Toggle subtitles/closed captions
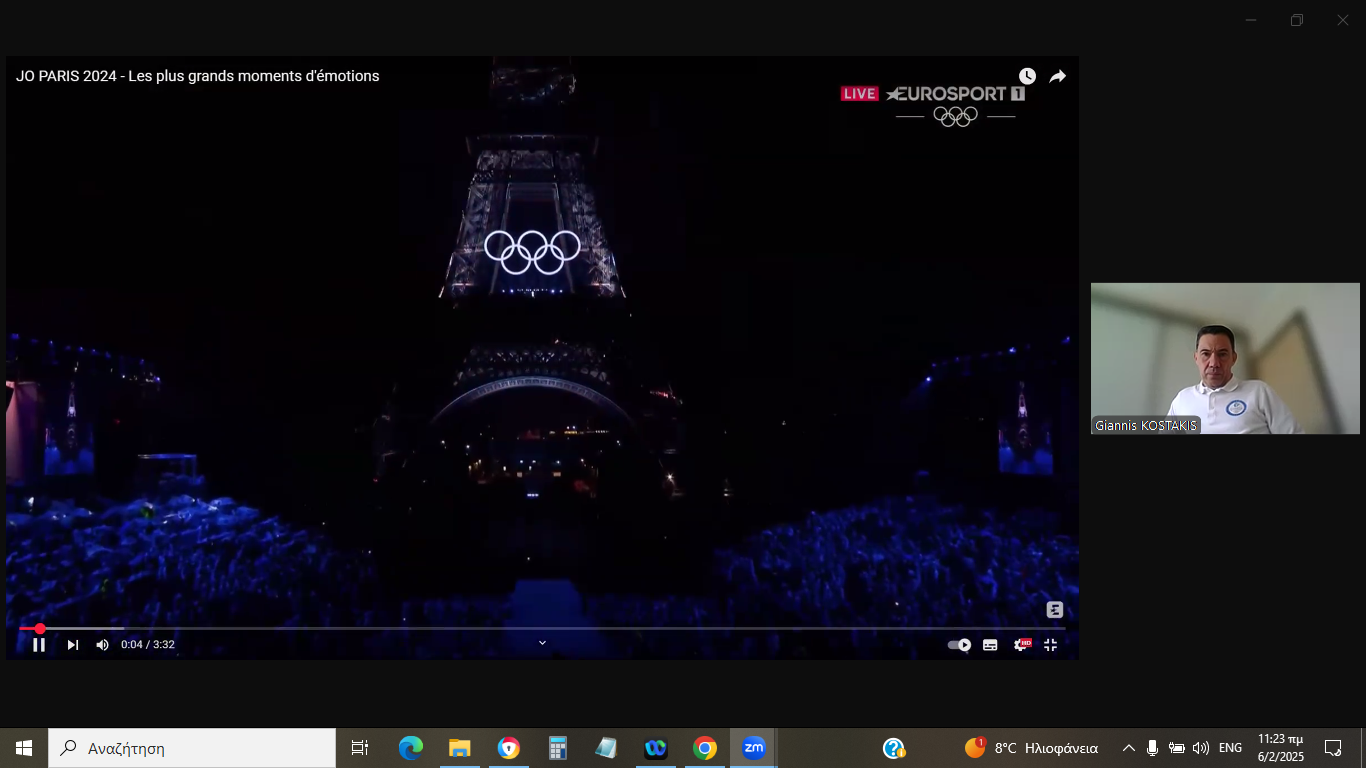 tap(990, 645)
